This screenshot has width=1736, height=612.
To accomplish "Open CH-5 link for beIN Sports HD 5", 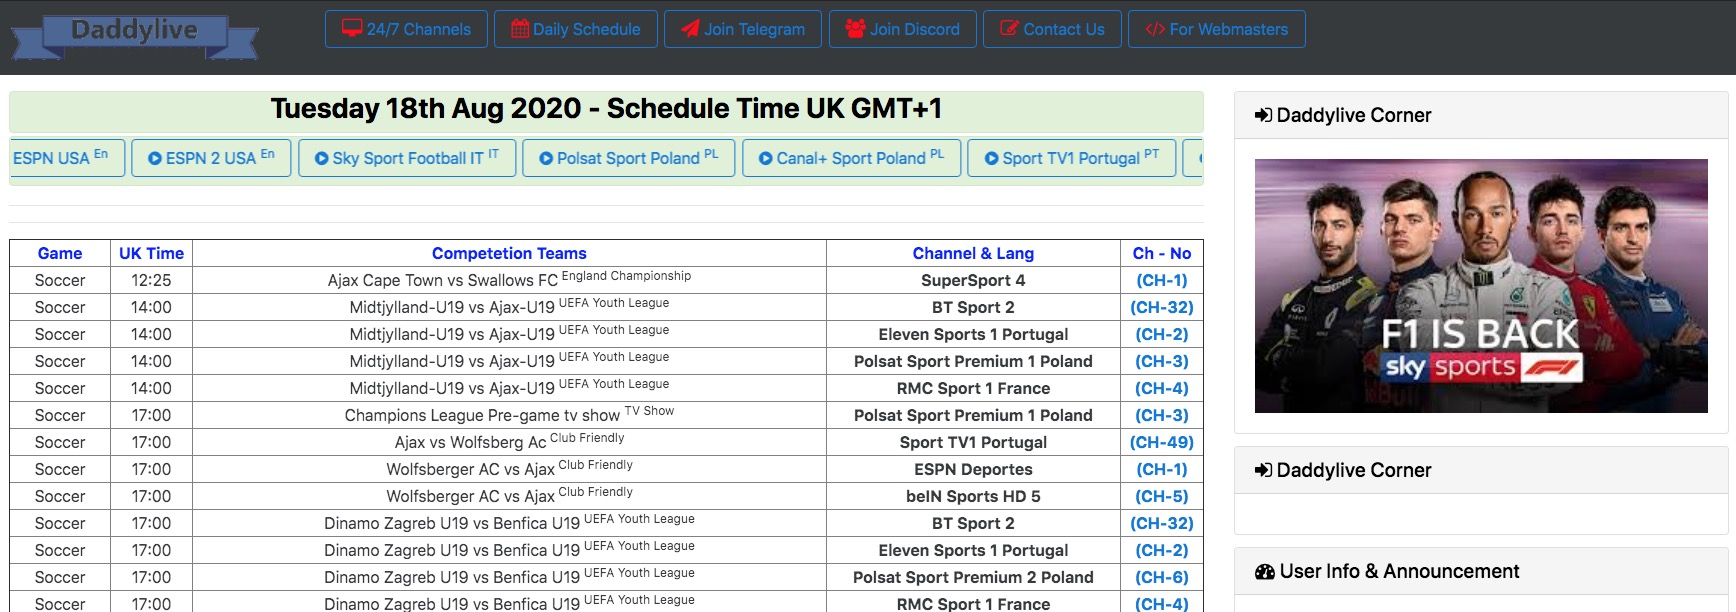I will (1161, 496).
